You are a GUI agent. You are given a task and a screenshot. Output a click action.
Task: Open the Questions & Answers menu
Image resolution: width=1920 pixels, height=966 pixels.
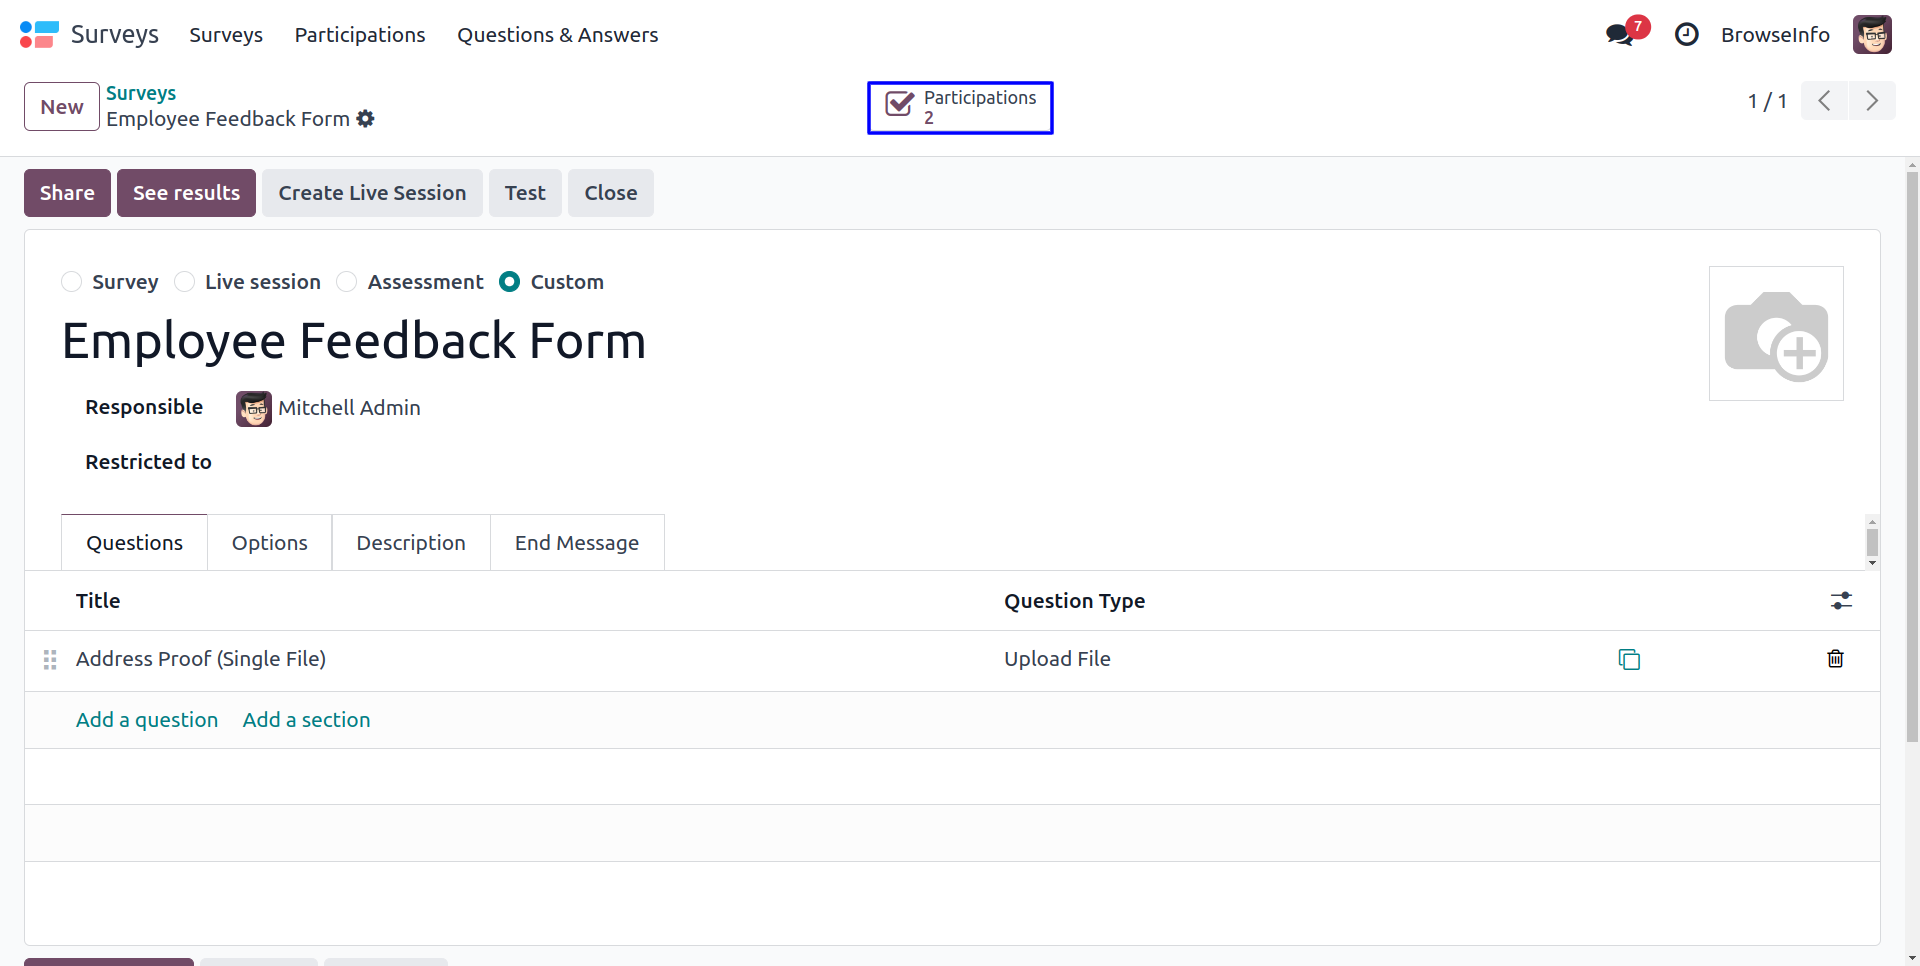pos(557,35)
